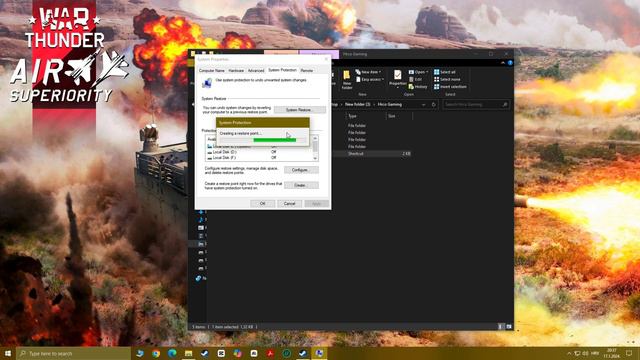Switch to the Computer Name tab
Image resolution: width=640 pixels, height=360 pixels.
click(x=211, y=71)
